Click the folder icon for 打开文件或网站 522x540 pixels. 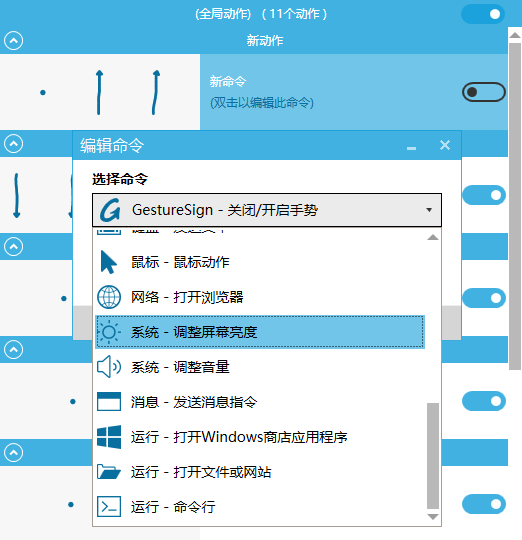(x=109, y=471)
